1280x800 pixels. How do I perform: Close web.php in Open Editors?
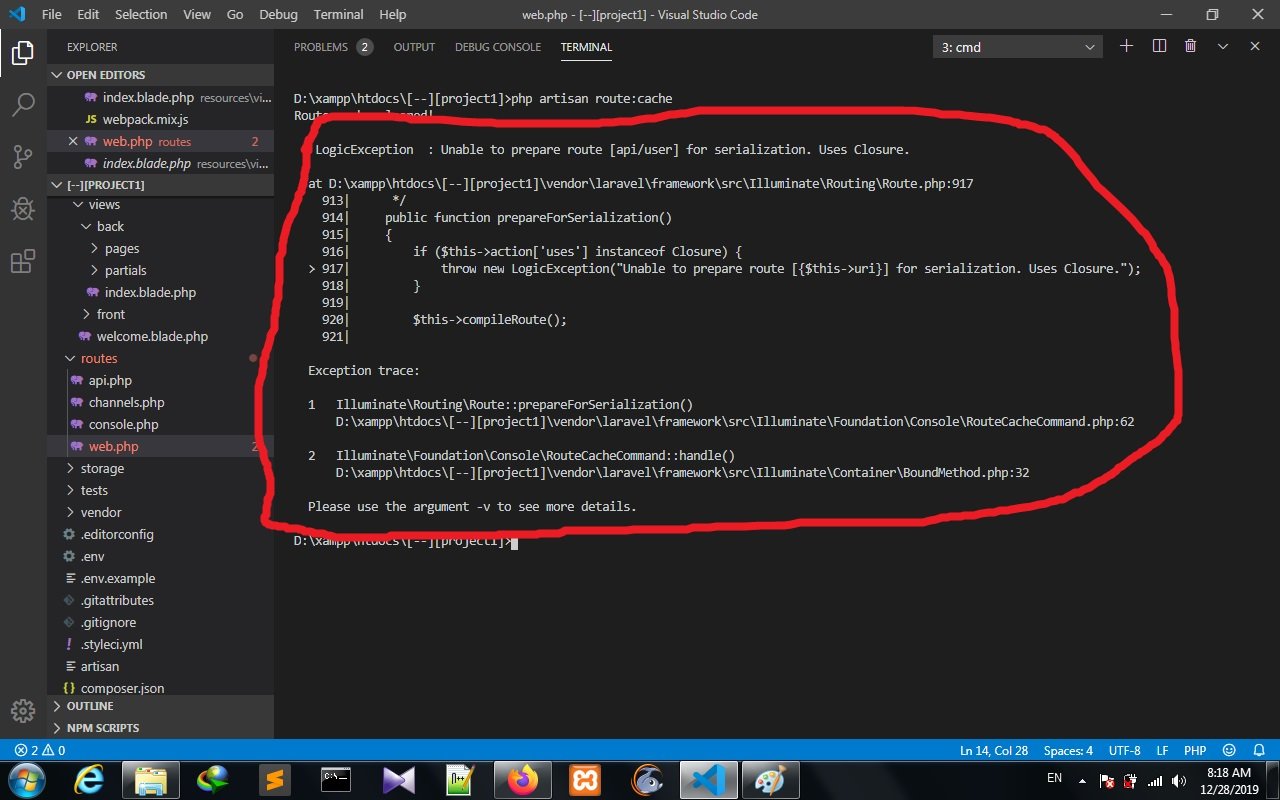point(72,141)
